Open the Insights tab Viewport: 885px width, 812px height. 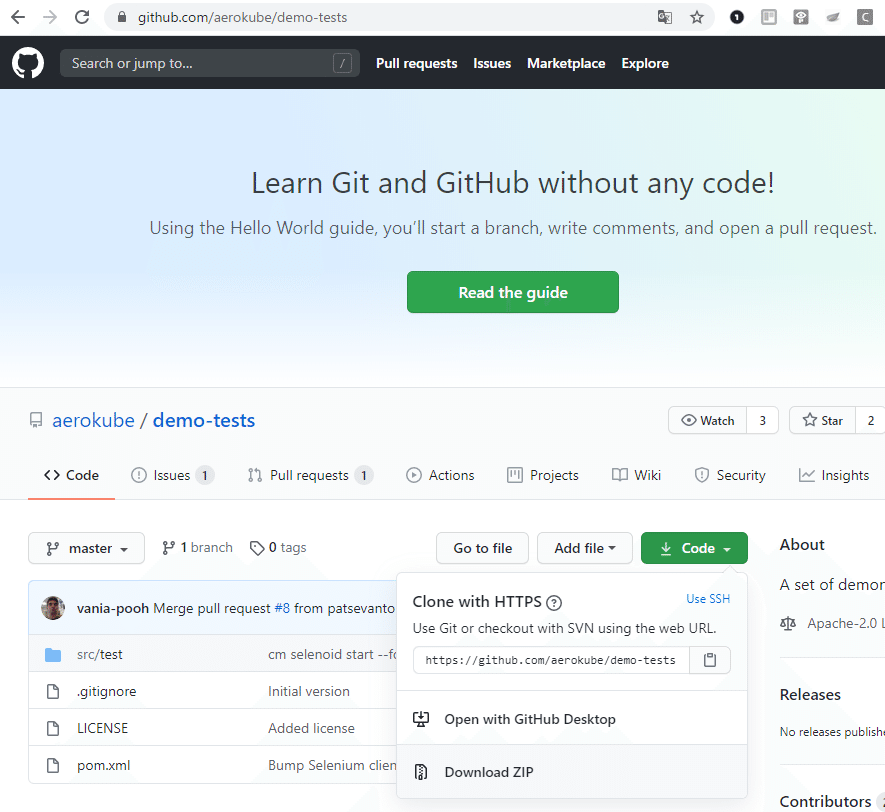click(x=834, y=475)
